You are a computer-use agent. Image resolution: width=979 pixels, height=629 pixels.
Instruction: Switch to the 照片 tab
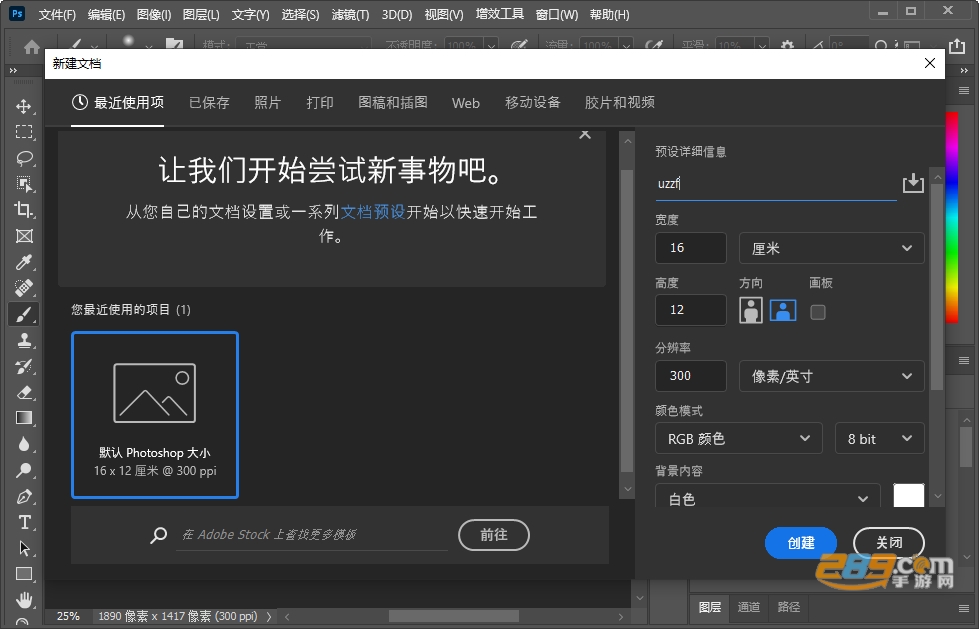tap(268, 102)
